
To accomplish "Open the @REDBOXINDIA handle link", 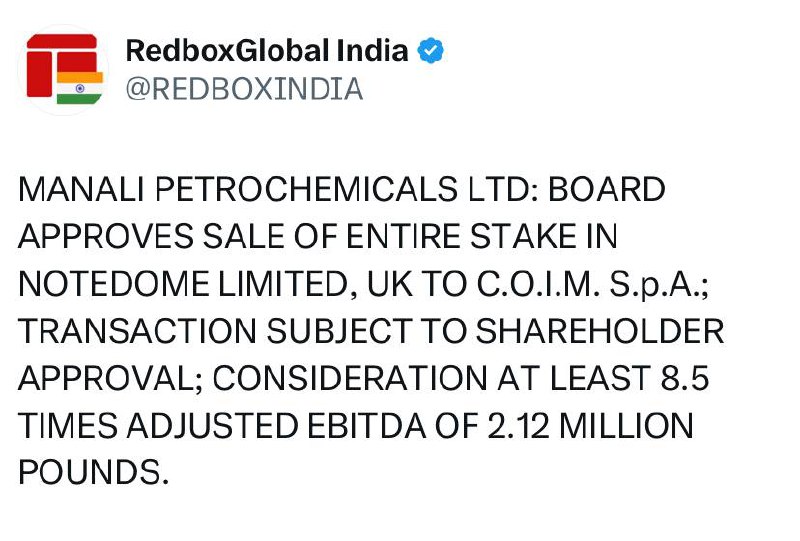I will coord(243,89).
